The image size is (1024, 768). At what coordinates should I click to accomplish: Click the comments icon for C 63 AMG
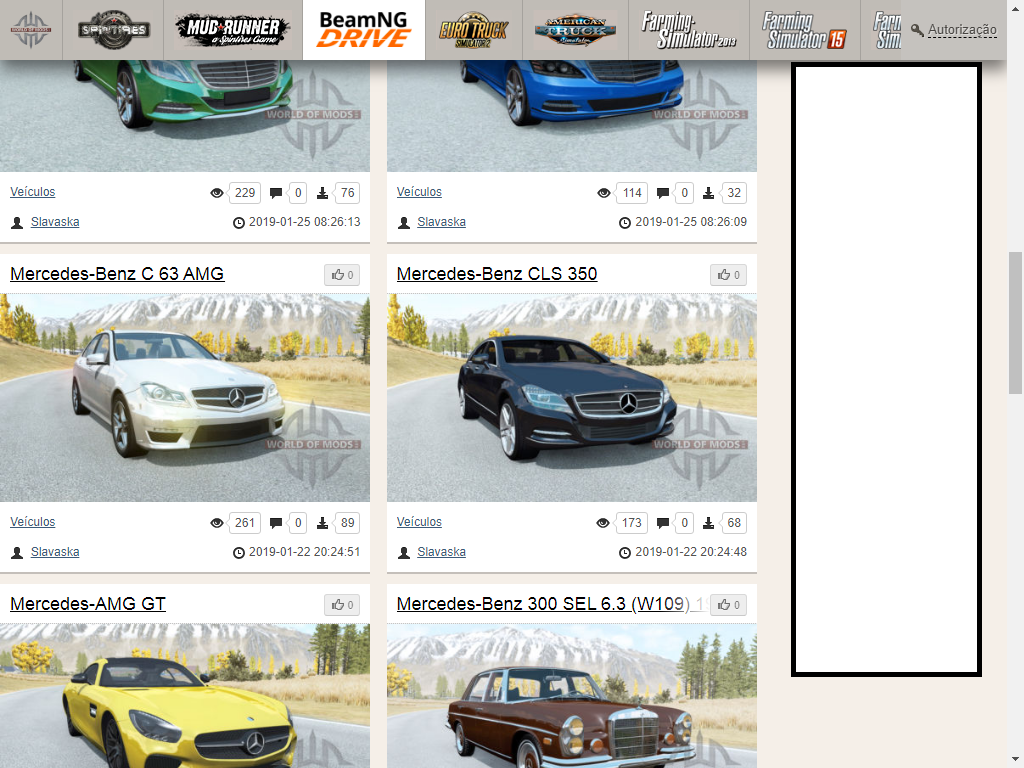click(x=276, y=523)
